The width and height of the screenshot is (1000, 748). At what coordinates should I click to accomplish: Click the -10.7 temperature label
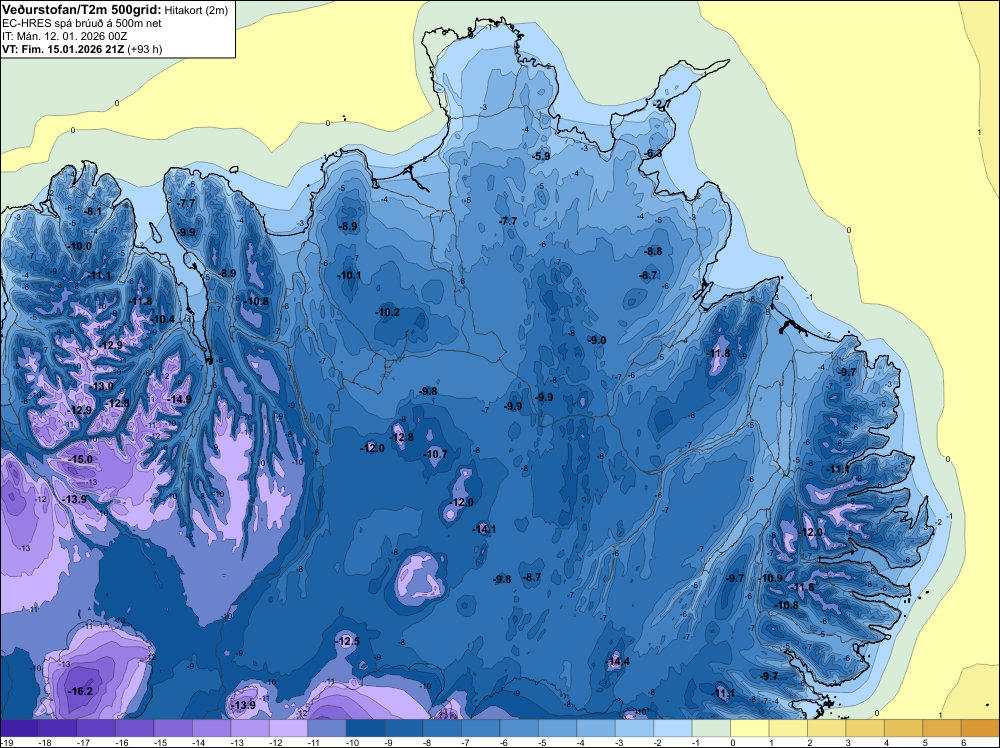pyautogui.click(x=436, y=454)
